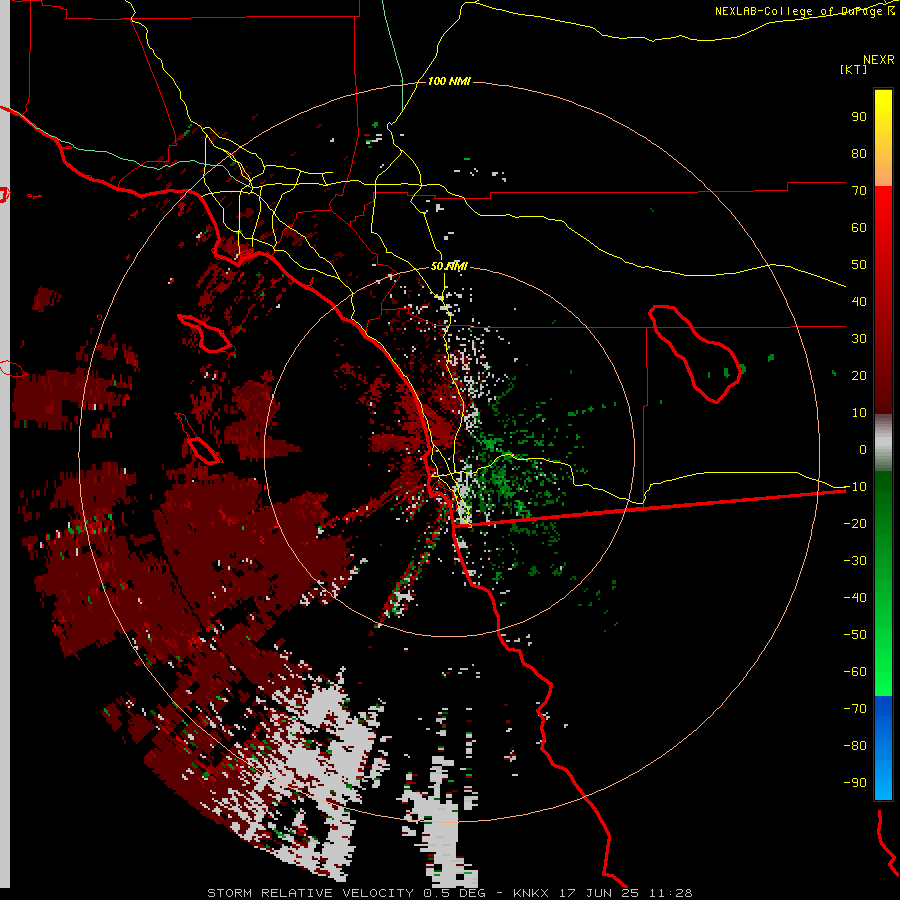Click the 50 NMI range ring label
The width and height of the screenshot is (900, 900).
pos(449,266)
